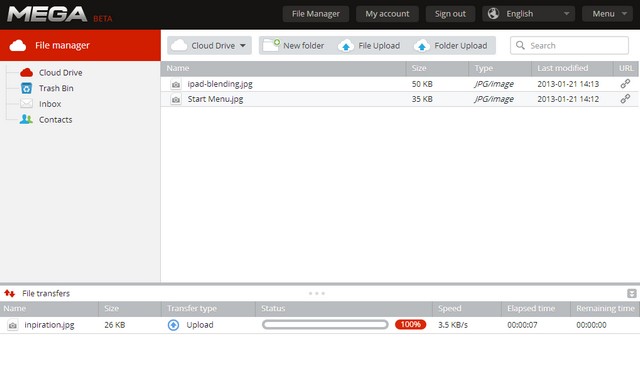Click the Upload arrow circle icon
Screen dimensions: 640x378
pyautogui.click(x=173, y=325)
